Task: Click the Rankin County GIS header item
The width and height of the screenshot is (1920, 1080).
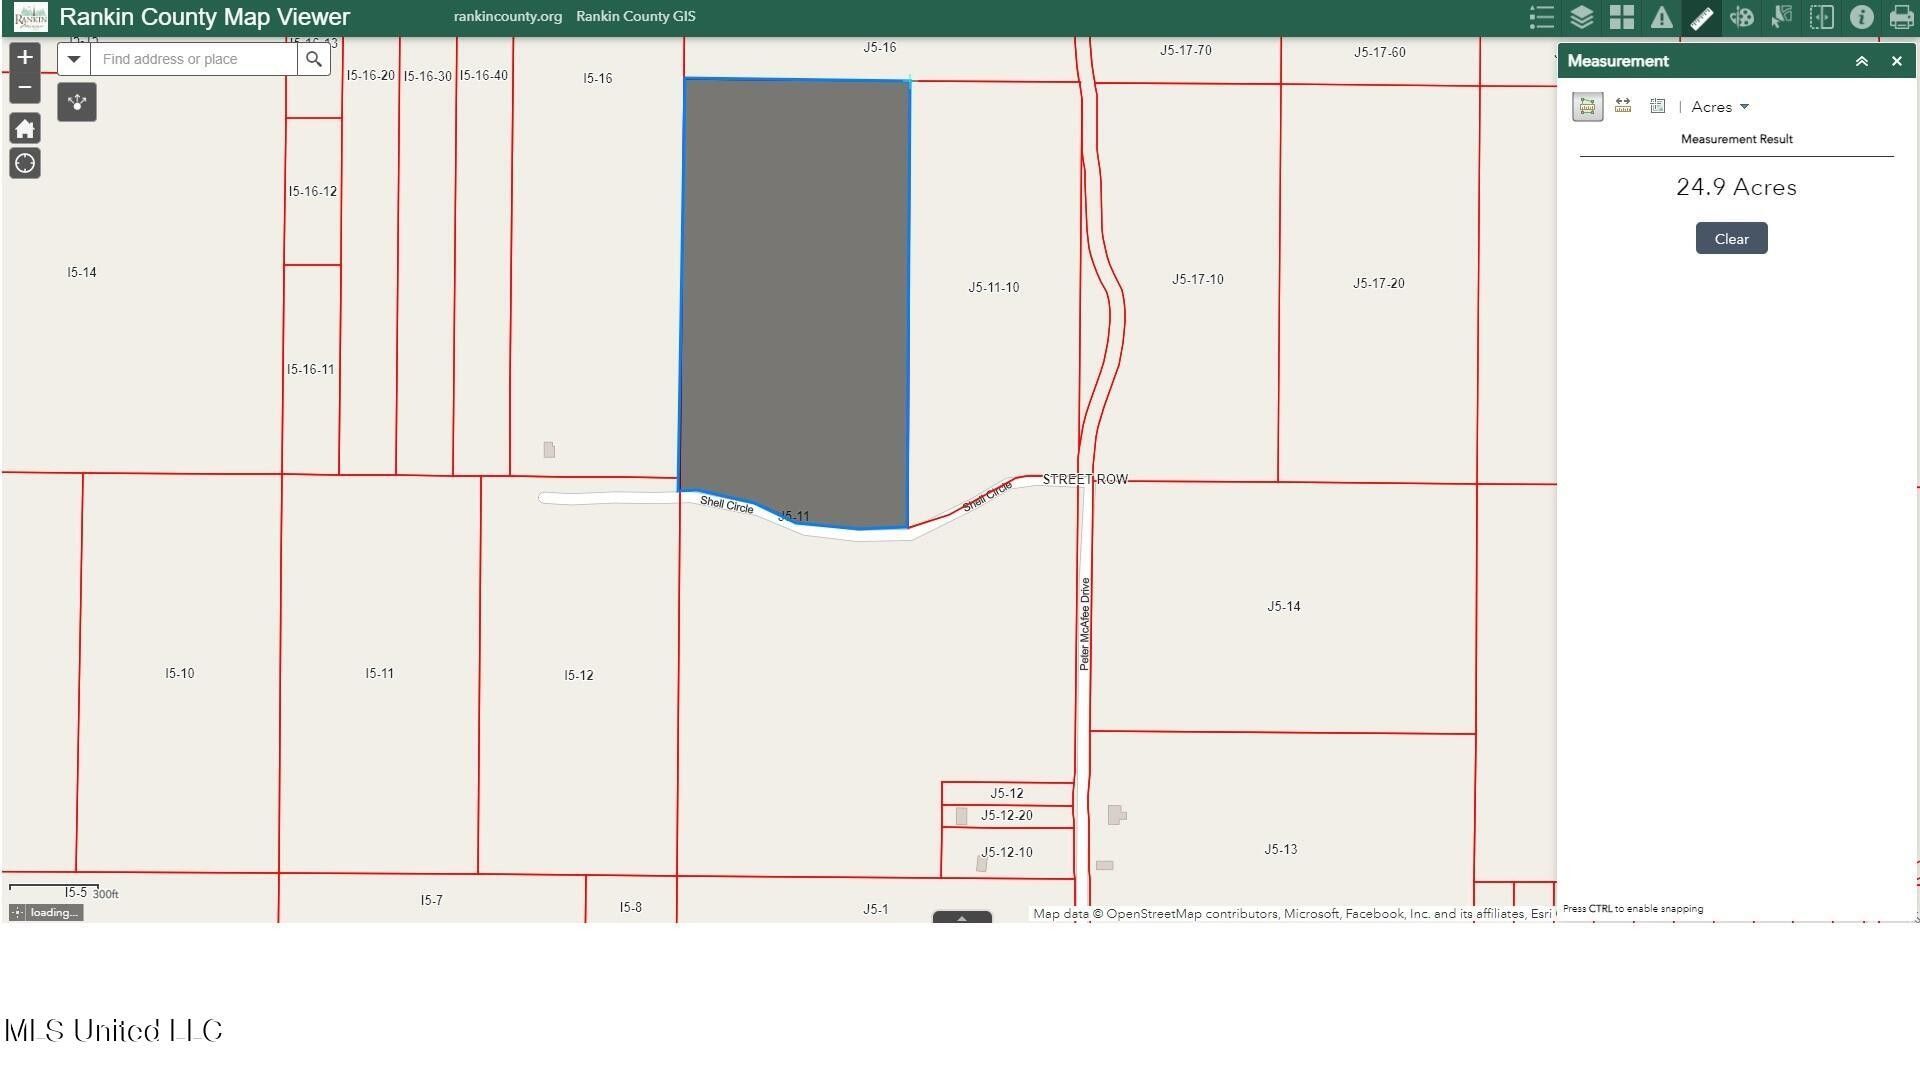Action: [x=635, y=16]
